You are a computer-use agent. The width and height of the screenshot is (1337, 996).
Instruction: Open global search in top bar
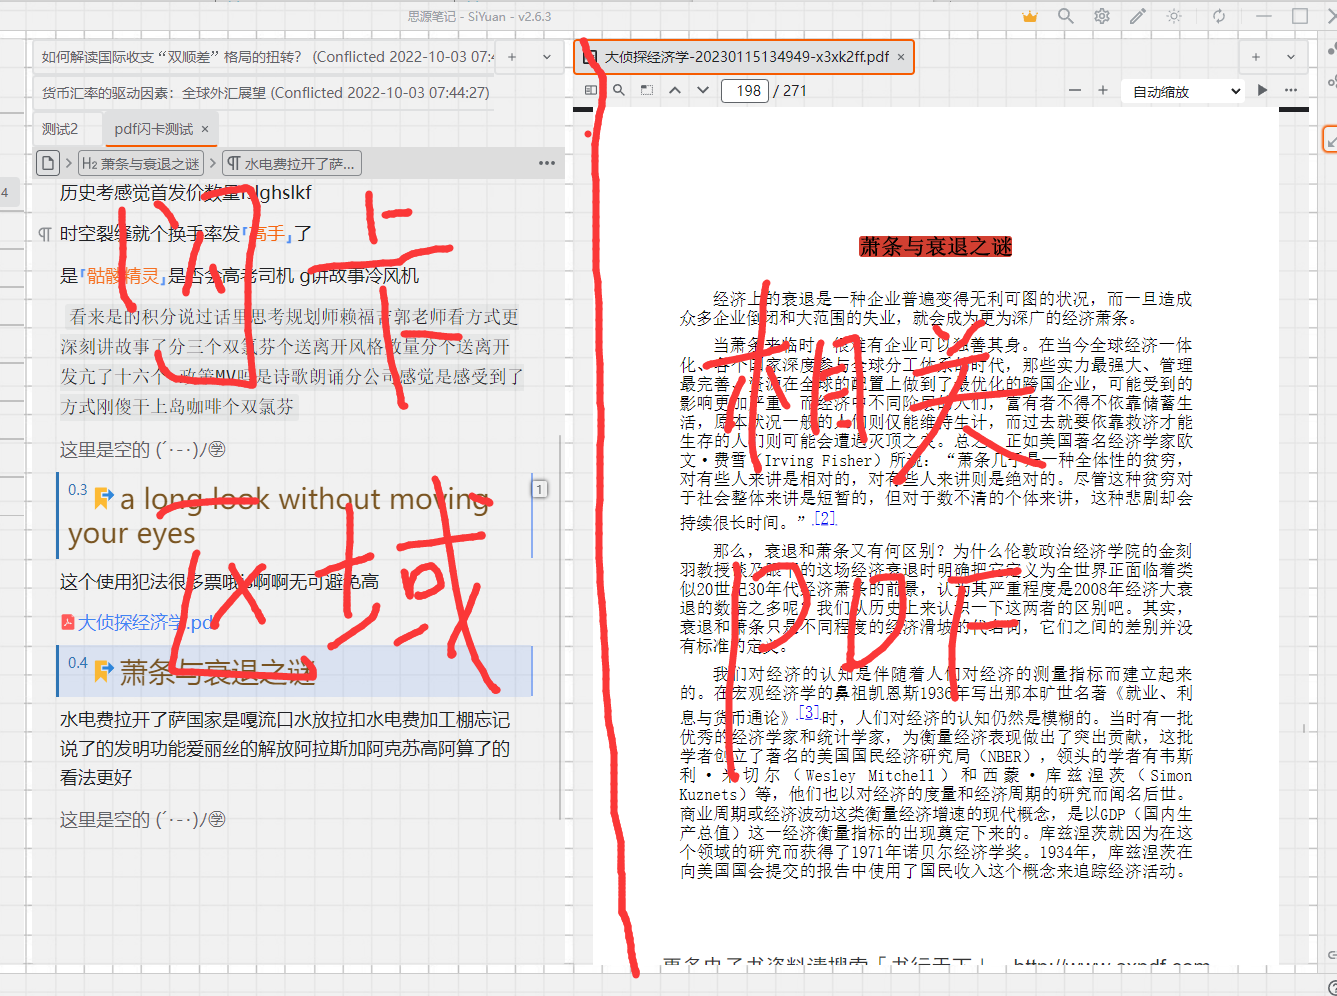(1066, 16)
